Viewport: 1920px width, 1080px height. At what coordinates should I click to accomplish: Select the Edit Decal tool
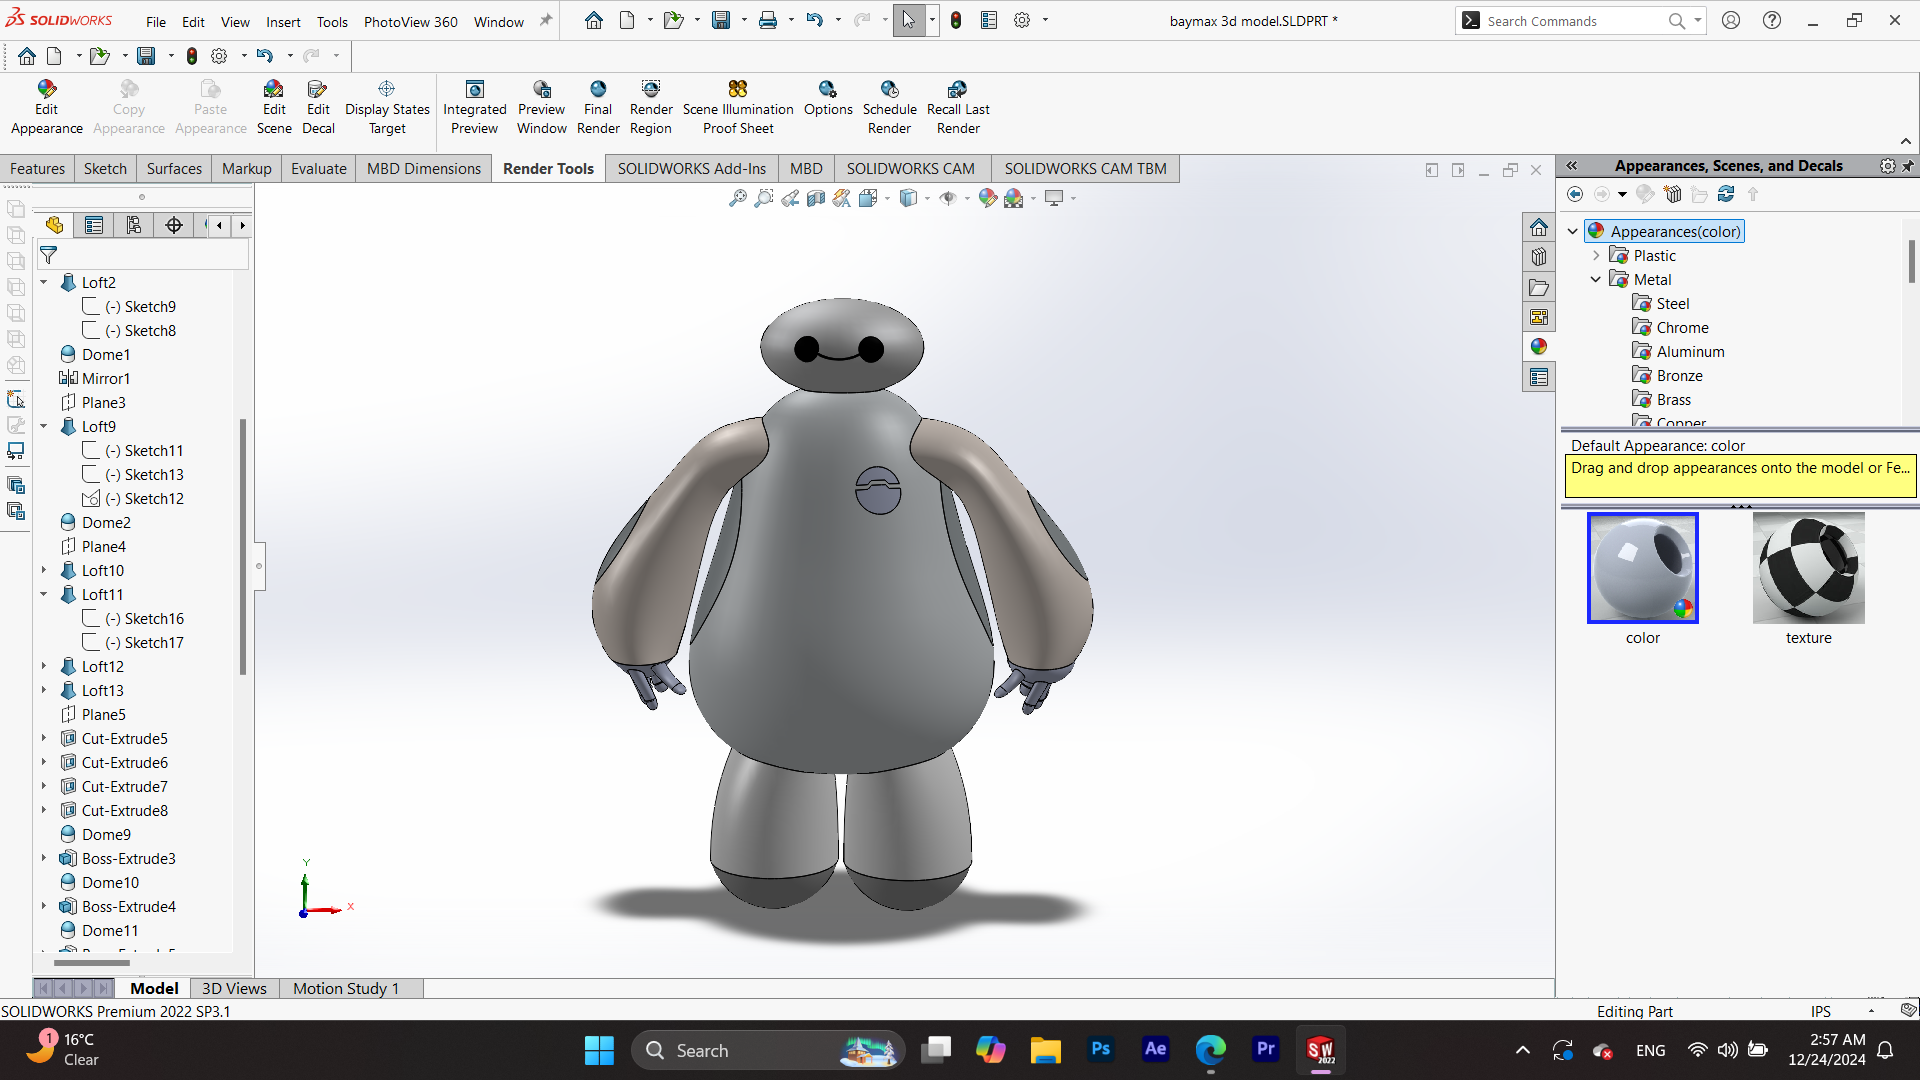[318, 105]
